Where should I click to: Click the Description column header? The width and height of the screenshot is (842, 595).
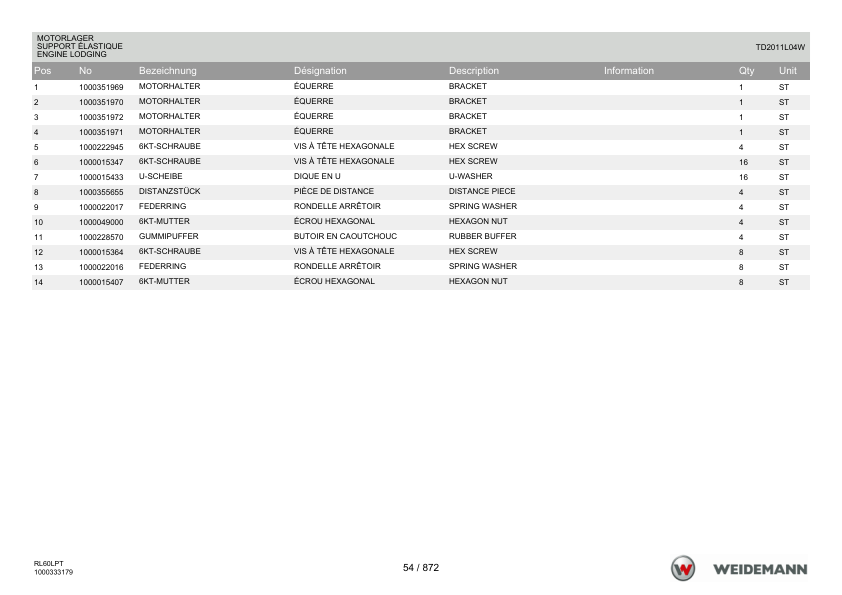pos(474,71)
